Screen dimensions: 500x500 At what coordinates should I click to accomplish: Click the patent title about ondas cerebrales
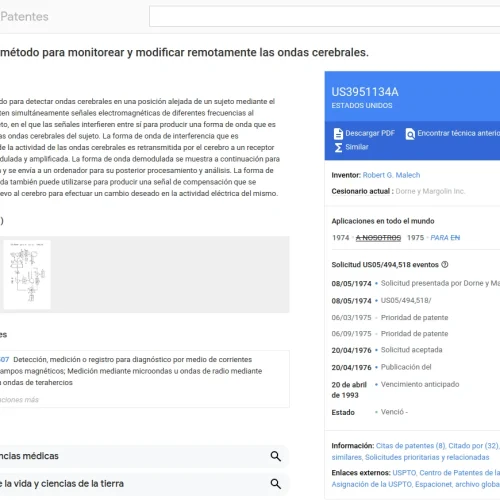tap(184, 52)
